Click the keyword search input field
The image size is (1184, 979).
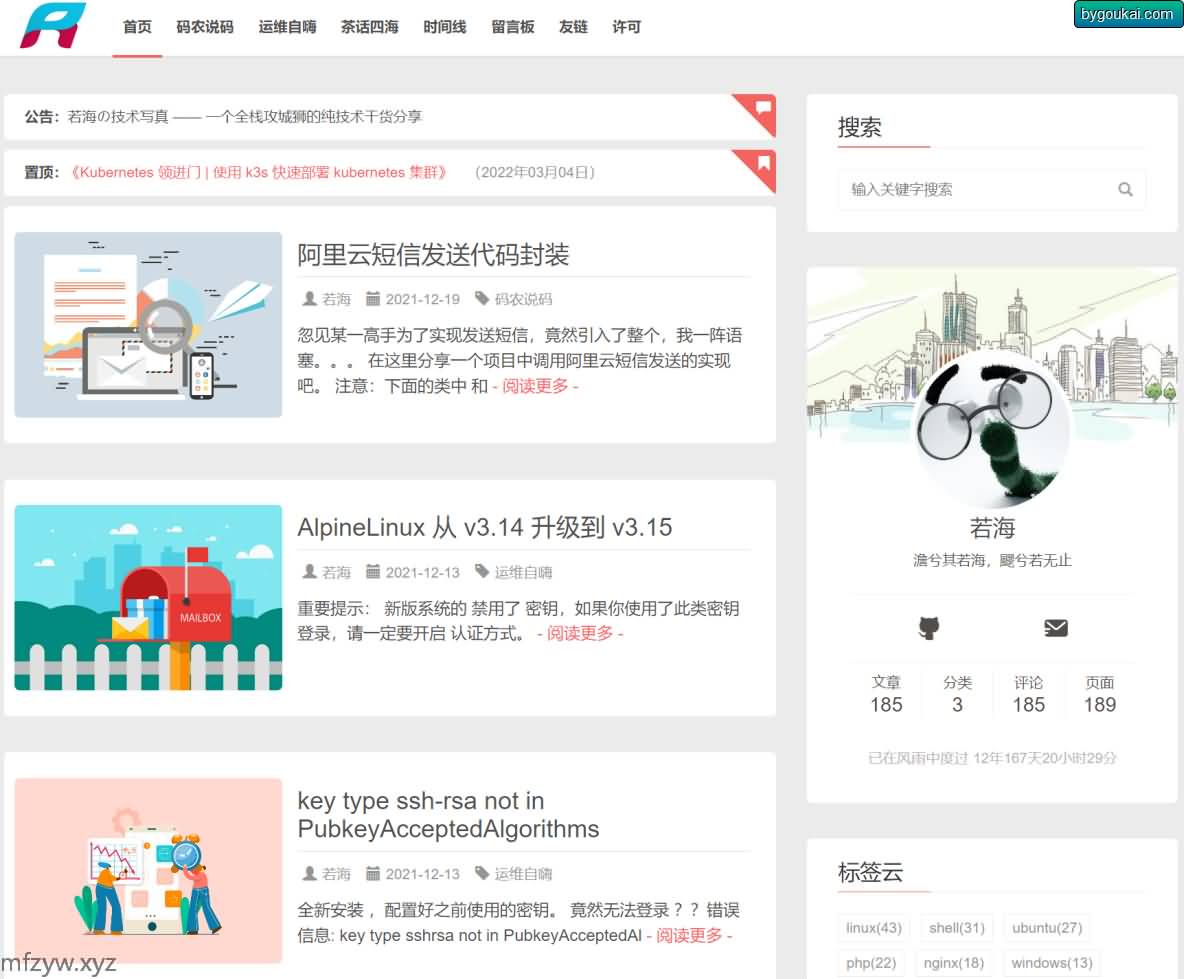975,189
